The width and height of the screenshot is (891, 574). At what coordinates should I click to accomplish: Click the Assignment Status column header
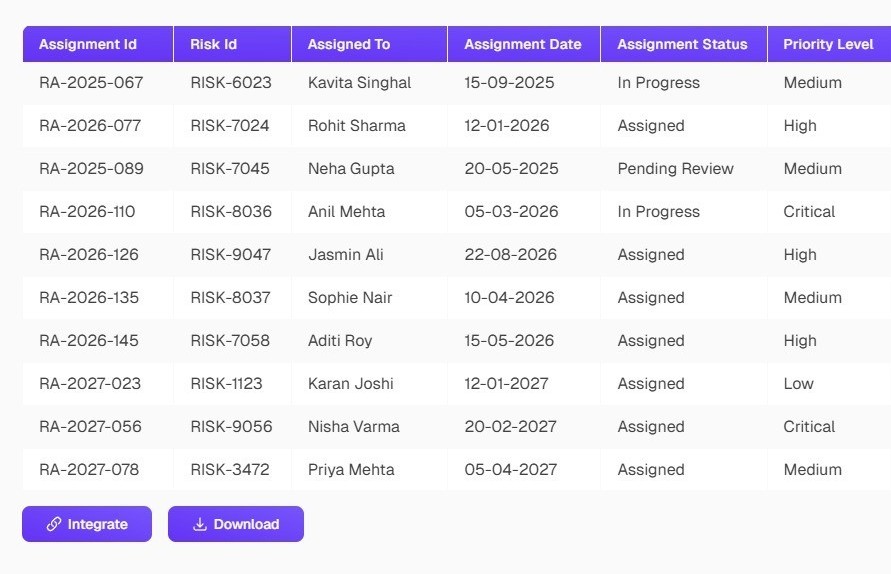pos(684,44)
